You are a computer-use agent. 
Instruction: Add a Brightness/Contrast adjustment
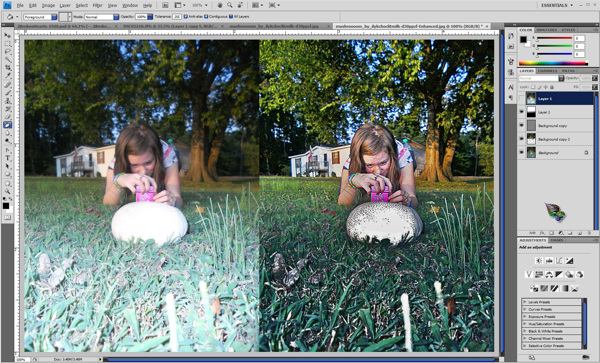(539, 261)
